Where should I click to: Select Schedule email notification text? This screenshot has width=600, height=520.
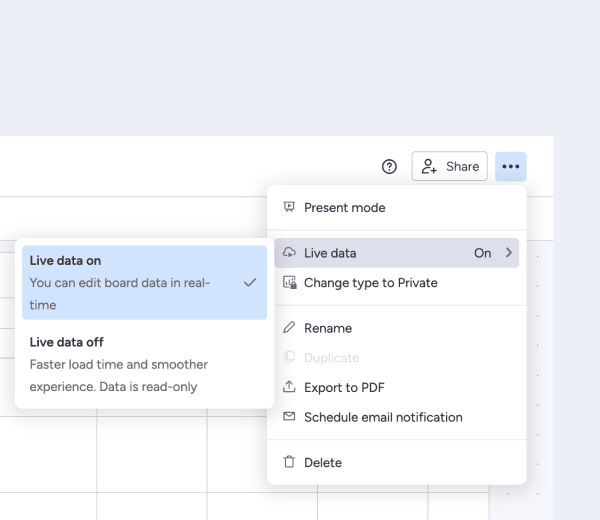coord(383,417)
